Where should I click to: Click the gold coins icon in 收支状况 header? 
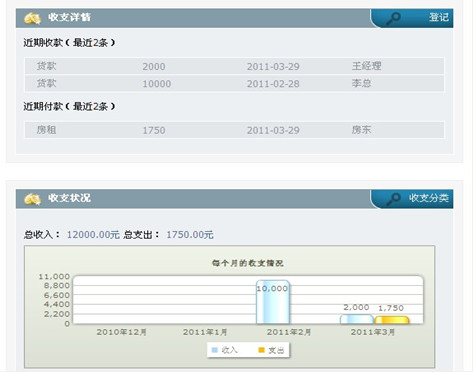32,199
